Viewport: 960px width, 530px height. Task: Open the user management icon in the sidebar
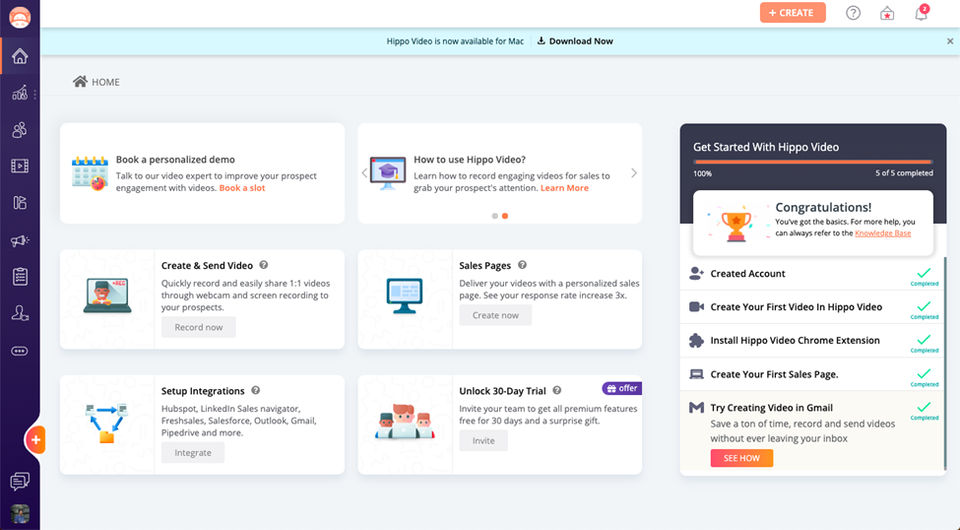click(20, 313)
